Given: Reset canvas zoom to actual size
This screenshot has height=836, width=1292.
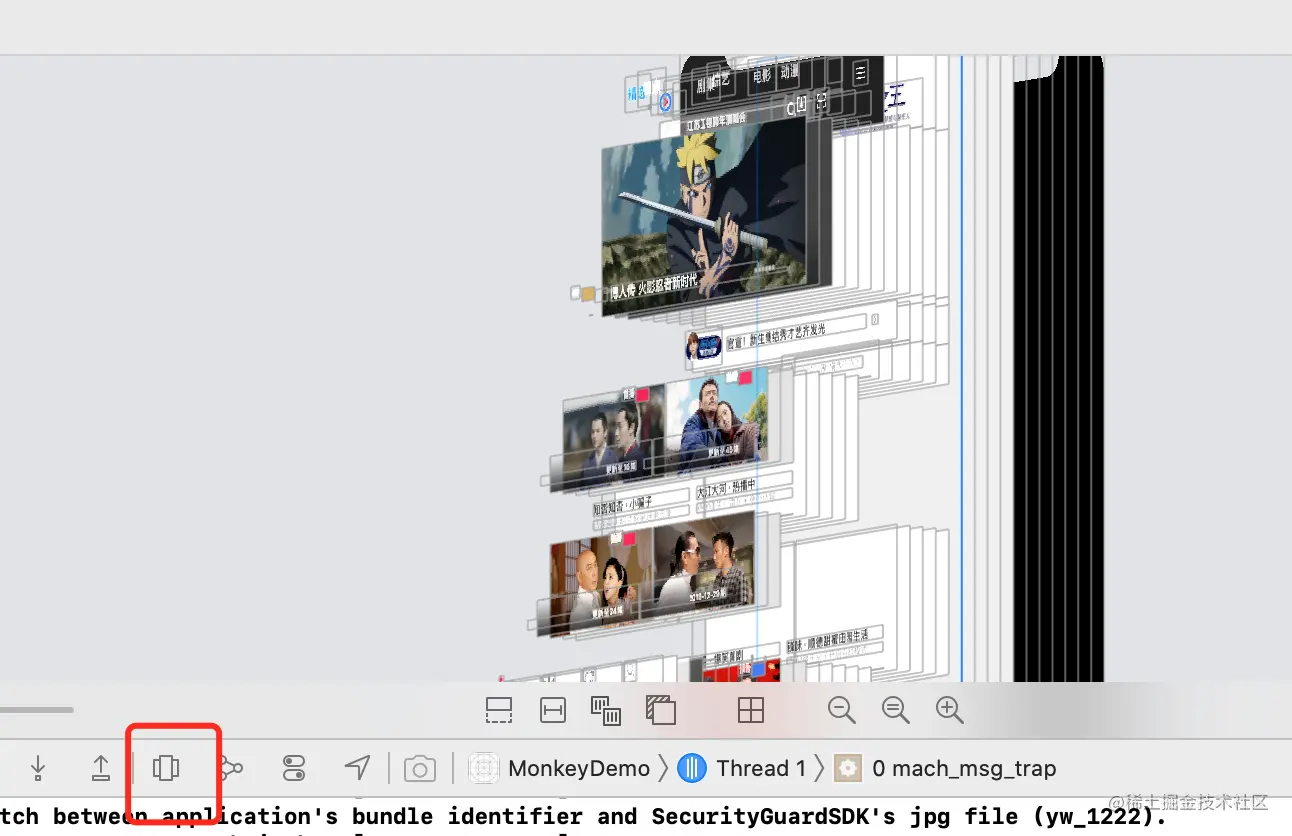Looking at the screenshot, I should tap(896, 710).
